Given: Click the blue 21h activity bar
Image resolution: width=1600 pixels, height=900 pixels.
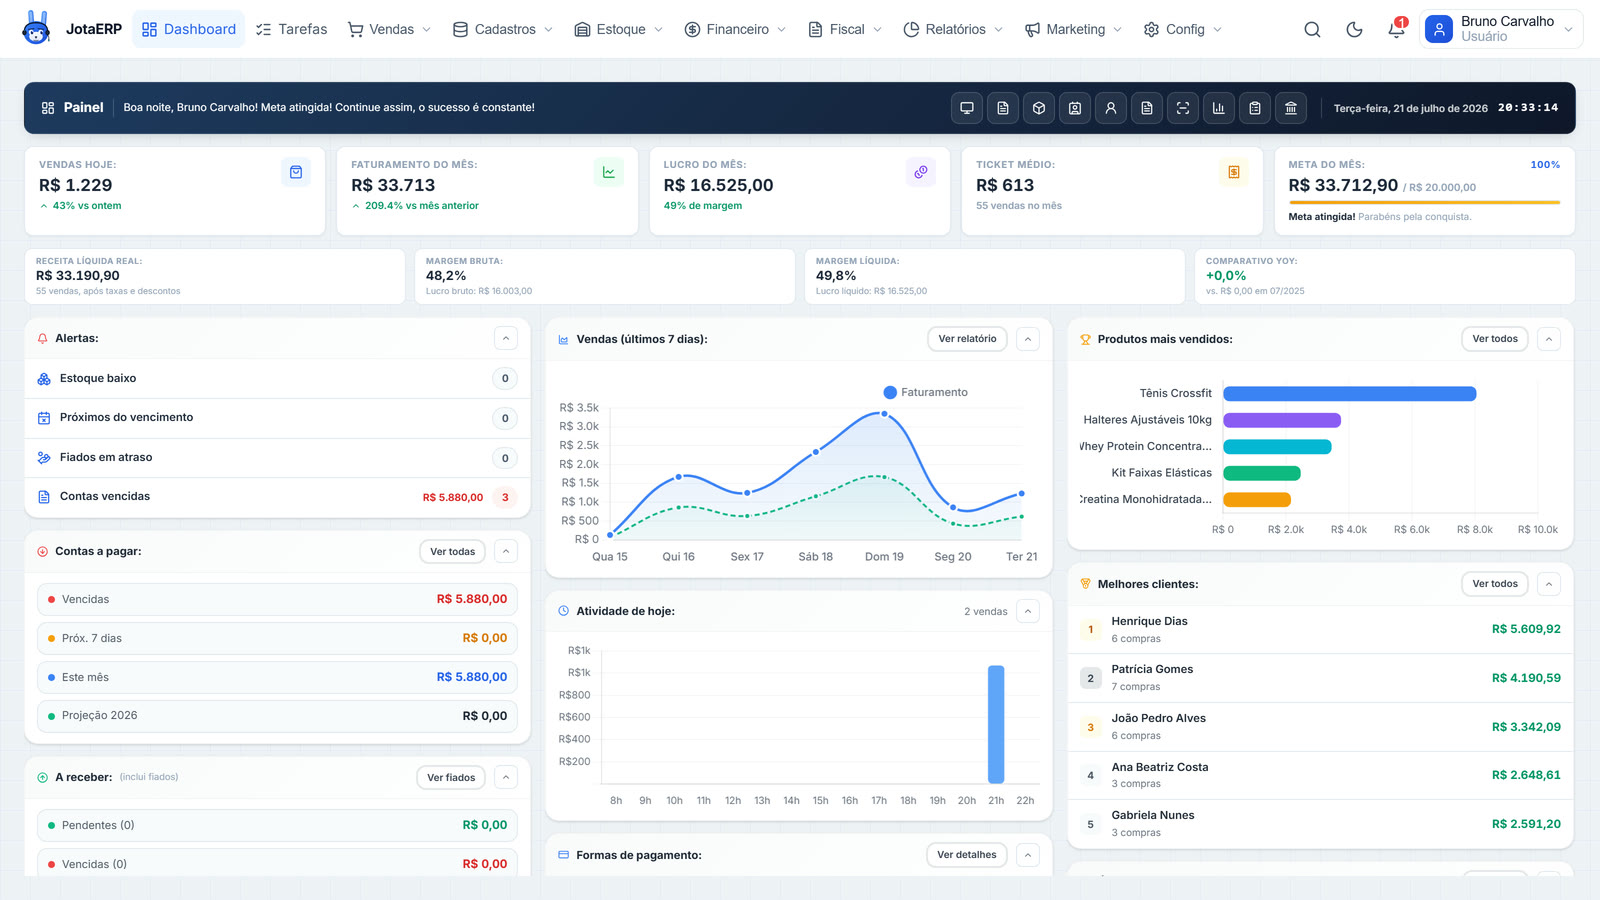Looking at the screenshot, I should tap(996, 724).
